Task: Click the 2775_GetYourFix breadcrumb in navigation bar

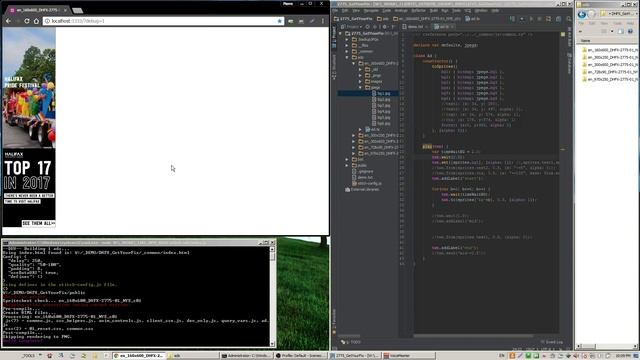Action: [353, 19]
